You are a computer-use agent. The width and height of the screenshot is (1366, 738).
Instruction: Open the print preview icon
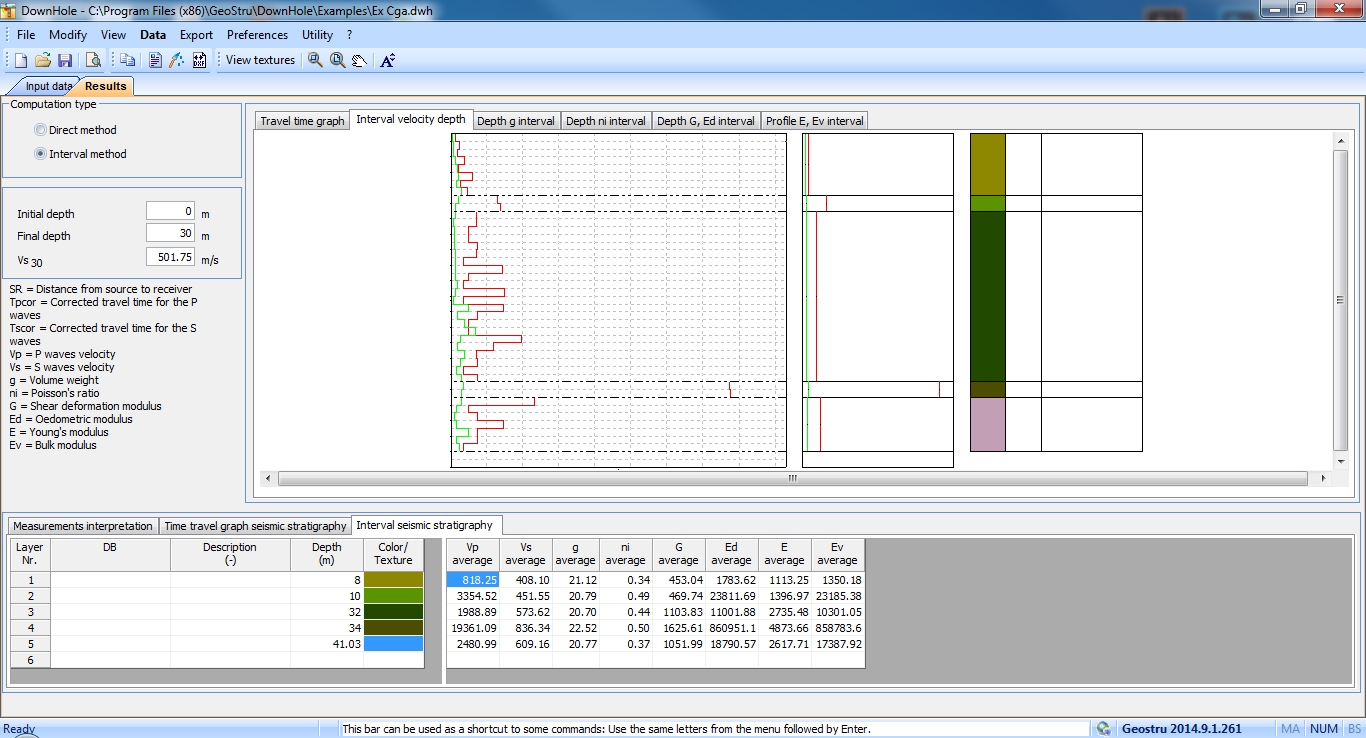point(93,60)
